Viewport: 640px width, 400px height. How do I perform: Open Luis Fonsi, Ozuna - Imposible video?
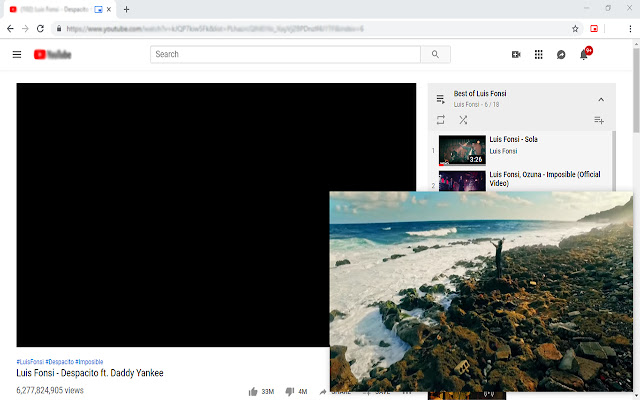tap(545, 179)
